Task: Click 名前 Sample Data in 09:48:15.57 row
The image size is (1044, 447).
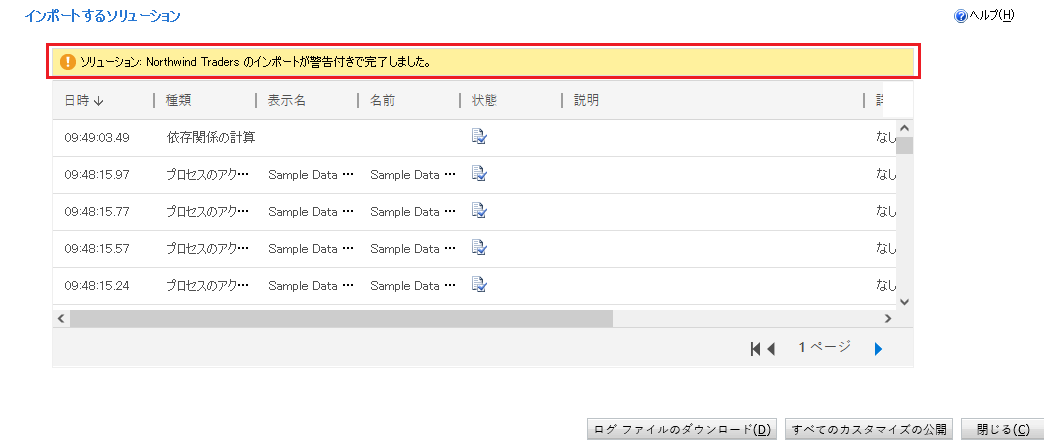Action: click(x=413, y=248)
